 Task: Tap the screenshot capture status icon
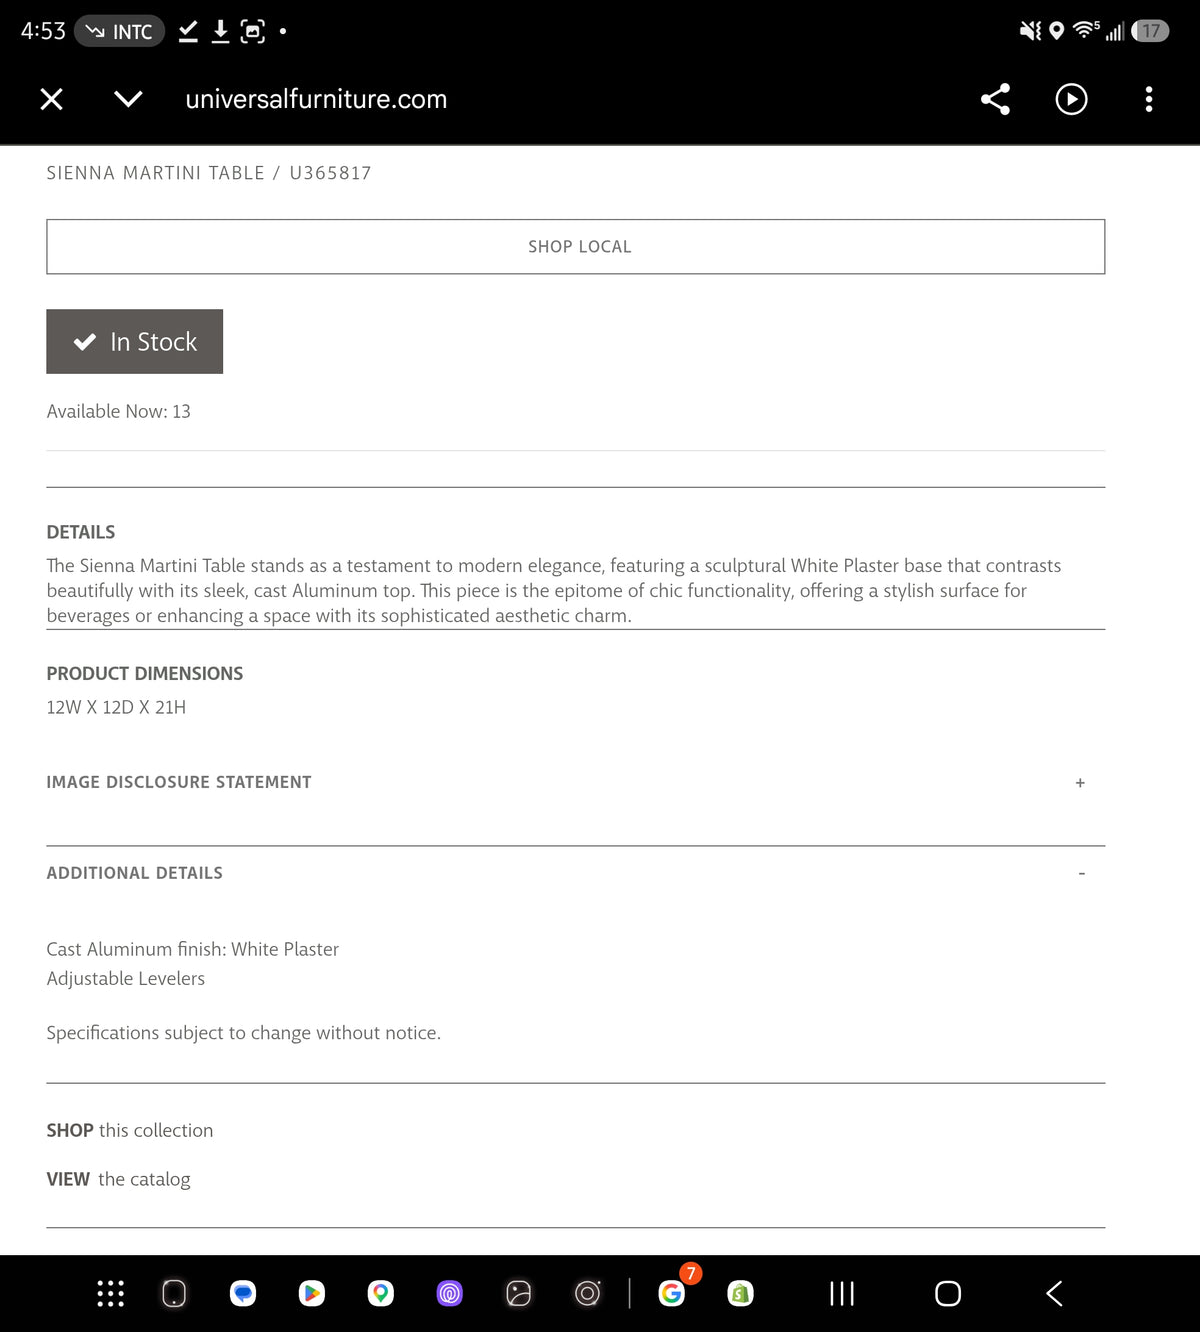coord(253,31)
